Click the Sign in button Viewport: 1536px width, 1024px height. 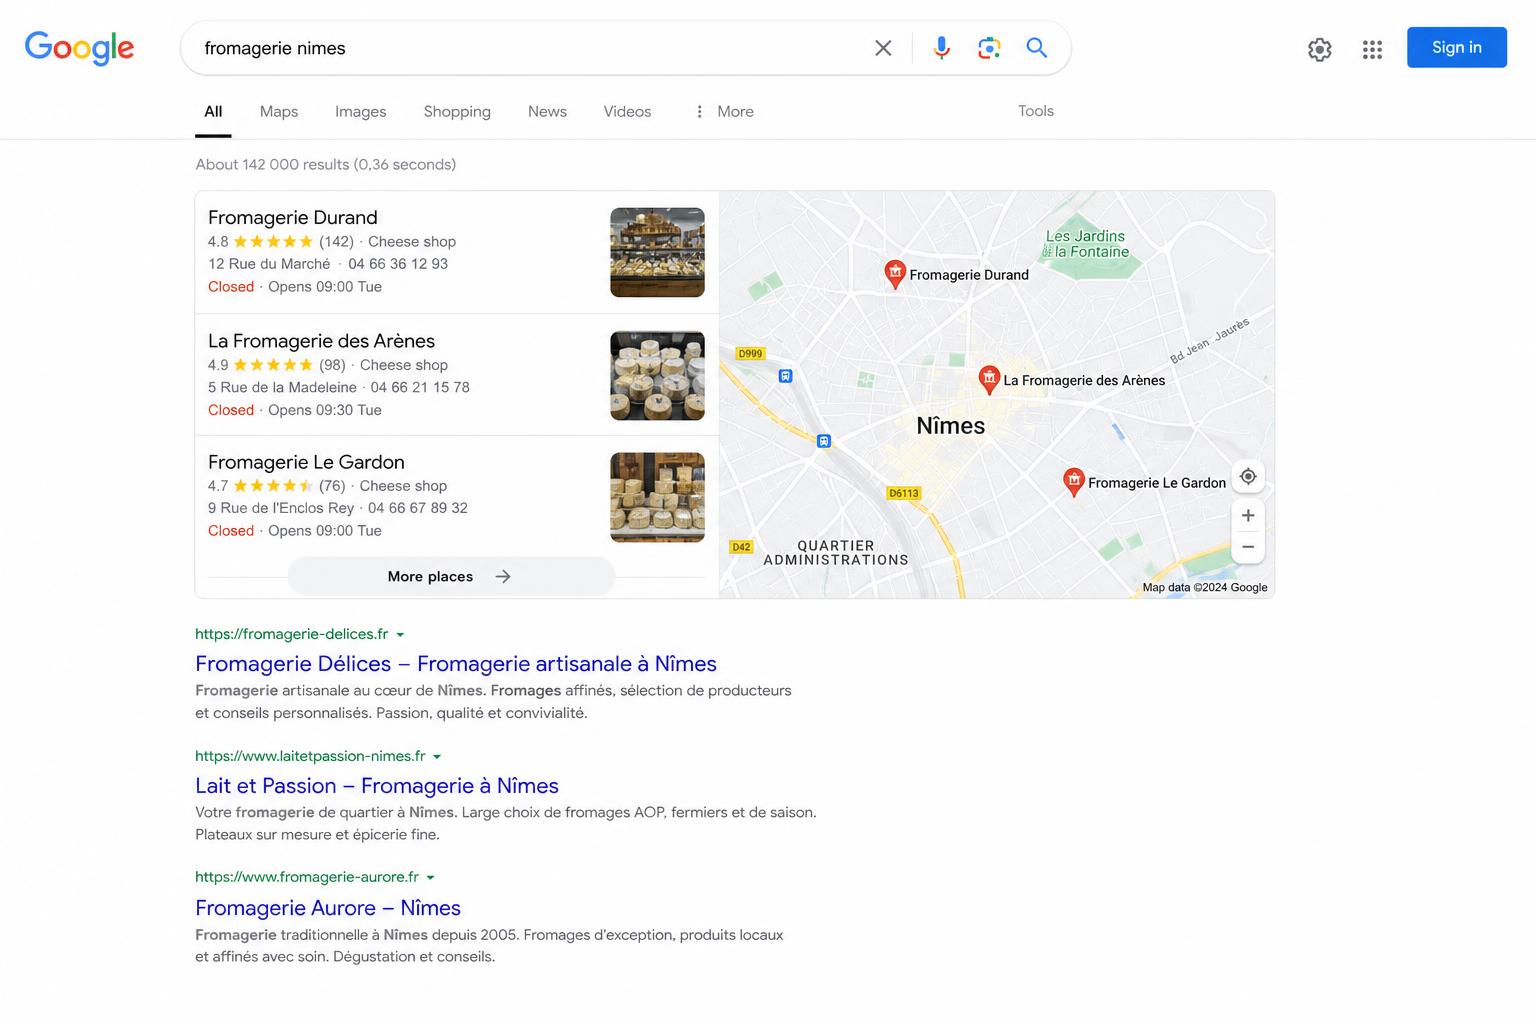tap(1456, 47)
